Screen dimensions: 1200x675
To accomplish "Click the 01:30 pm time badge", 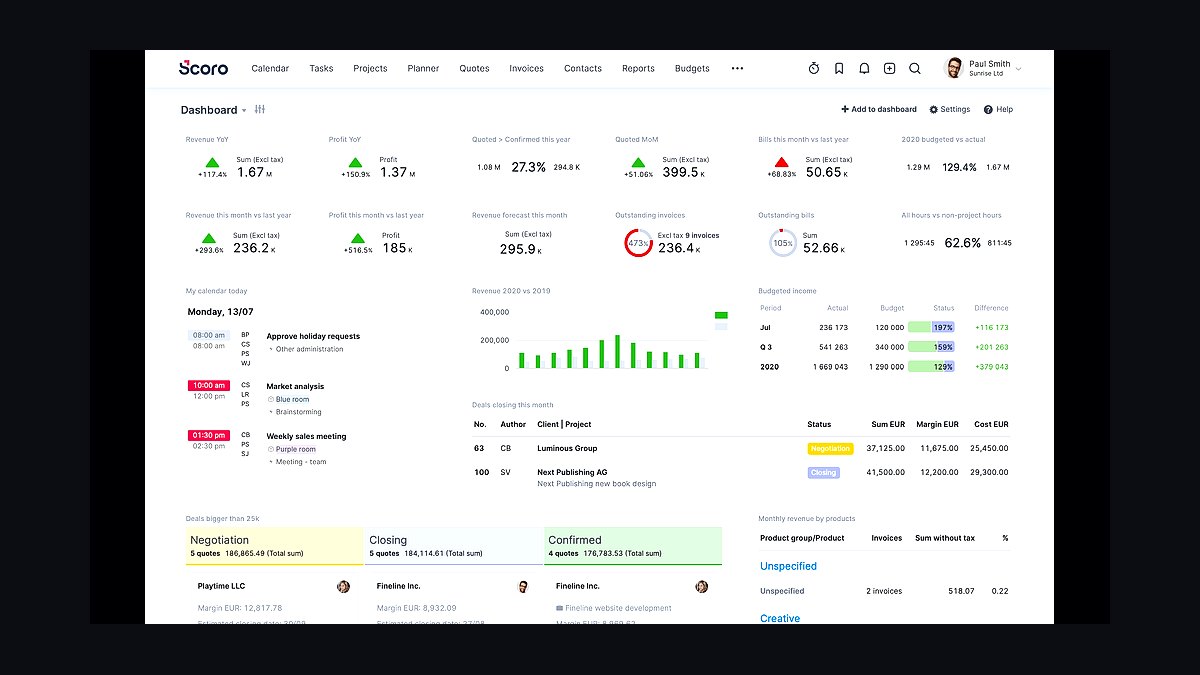I will tap(209, 435).
